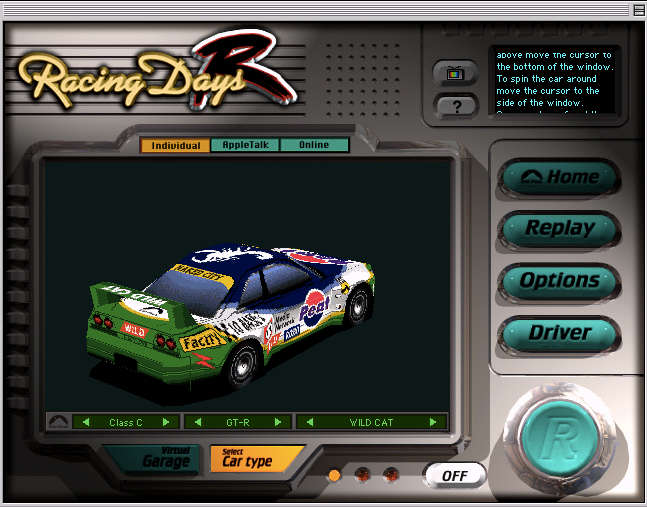Click left arrow next to WILD CAT
This screenshot has width=647, height=507.
click(310, 422)
